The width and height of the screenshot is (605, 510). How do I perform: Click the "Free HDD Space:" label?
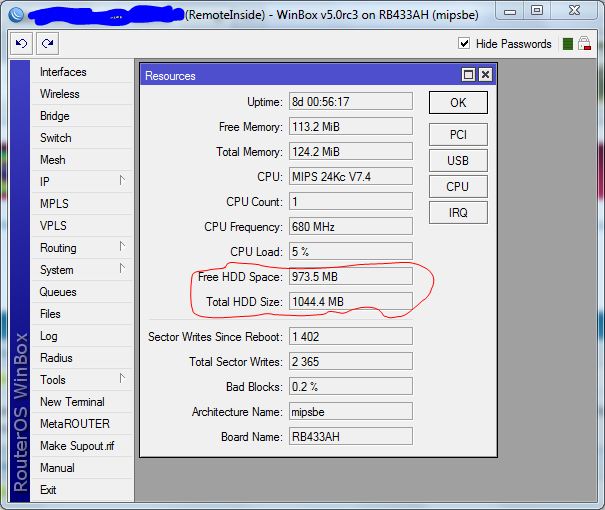(240, 277)
